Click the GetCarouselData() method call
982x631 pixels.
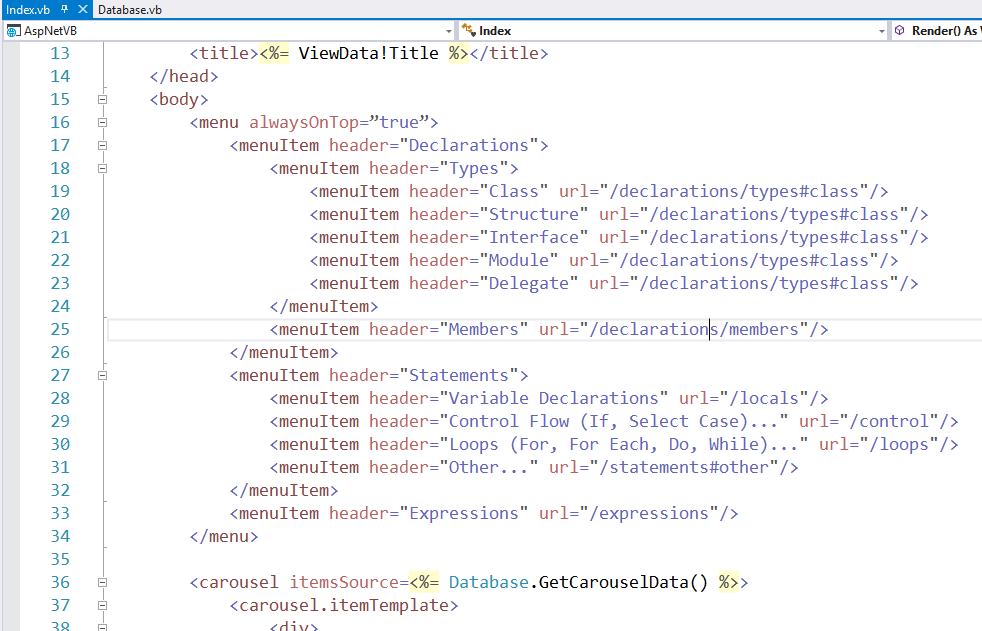click(618, 582)
